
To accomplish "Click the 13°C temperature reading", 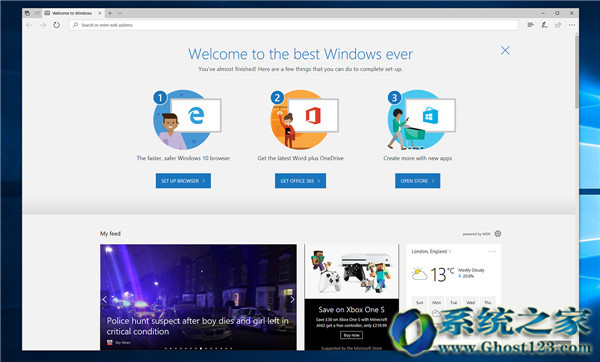I will tap(442, 274).
